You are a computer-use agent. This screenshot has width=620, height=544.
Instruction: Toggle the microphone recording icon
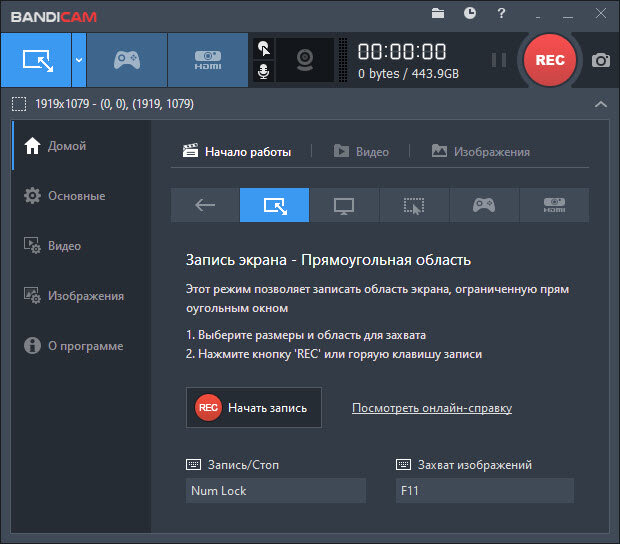coord(263,72)
